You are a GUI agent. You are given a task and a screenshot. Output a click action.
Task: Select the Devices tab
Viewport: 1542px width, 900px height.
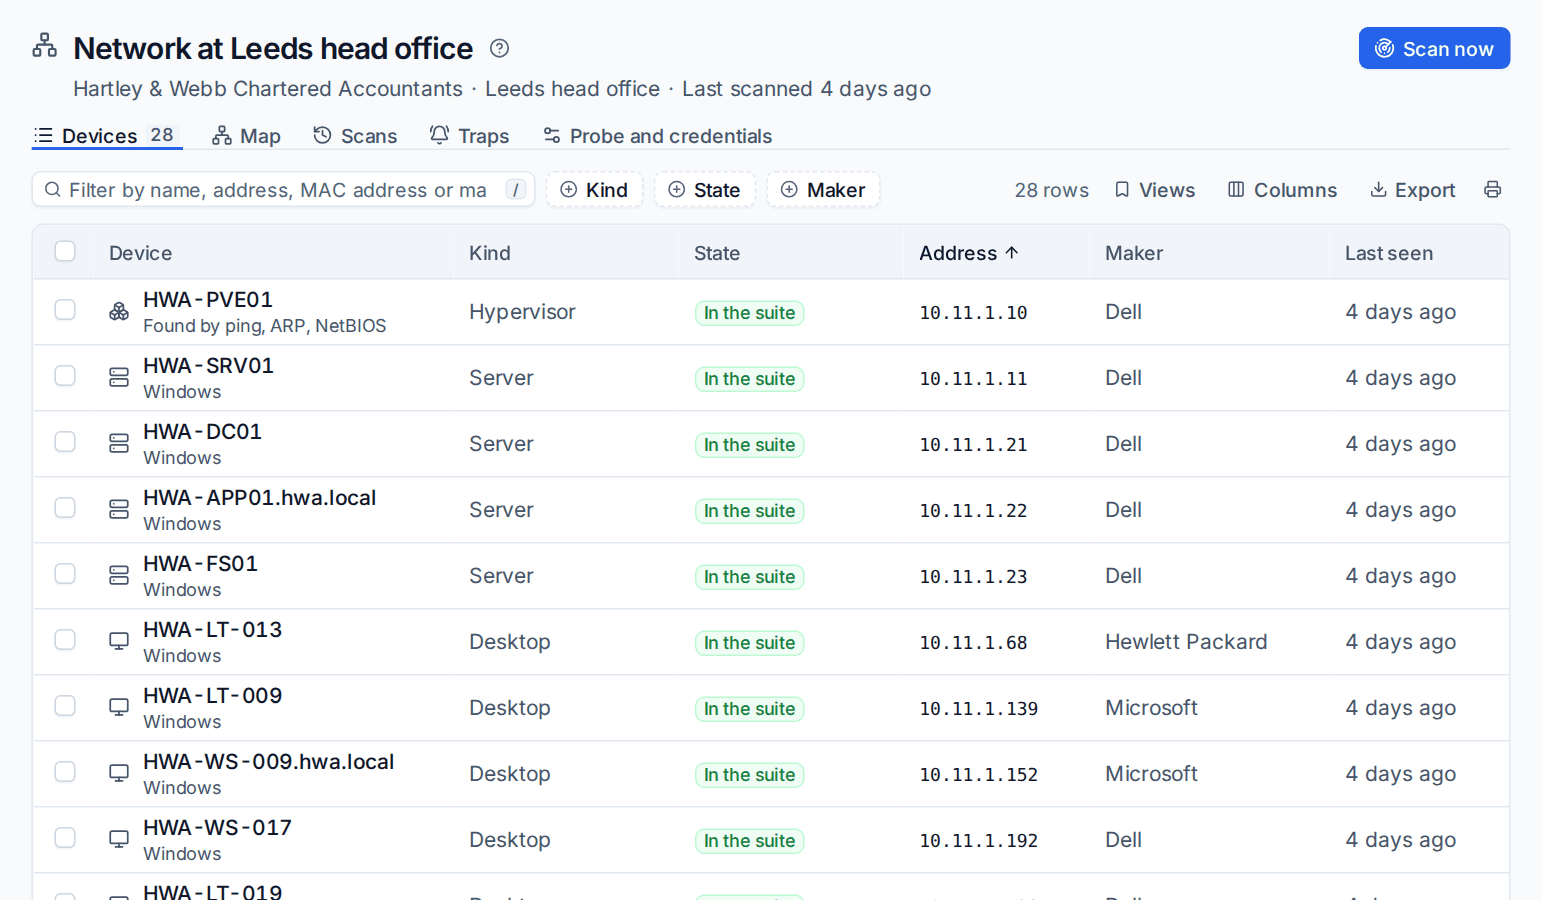(x=107, y=136)
